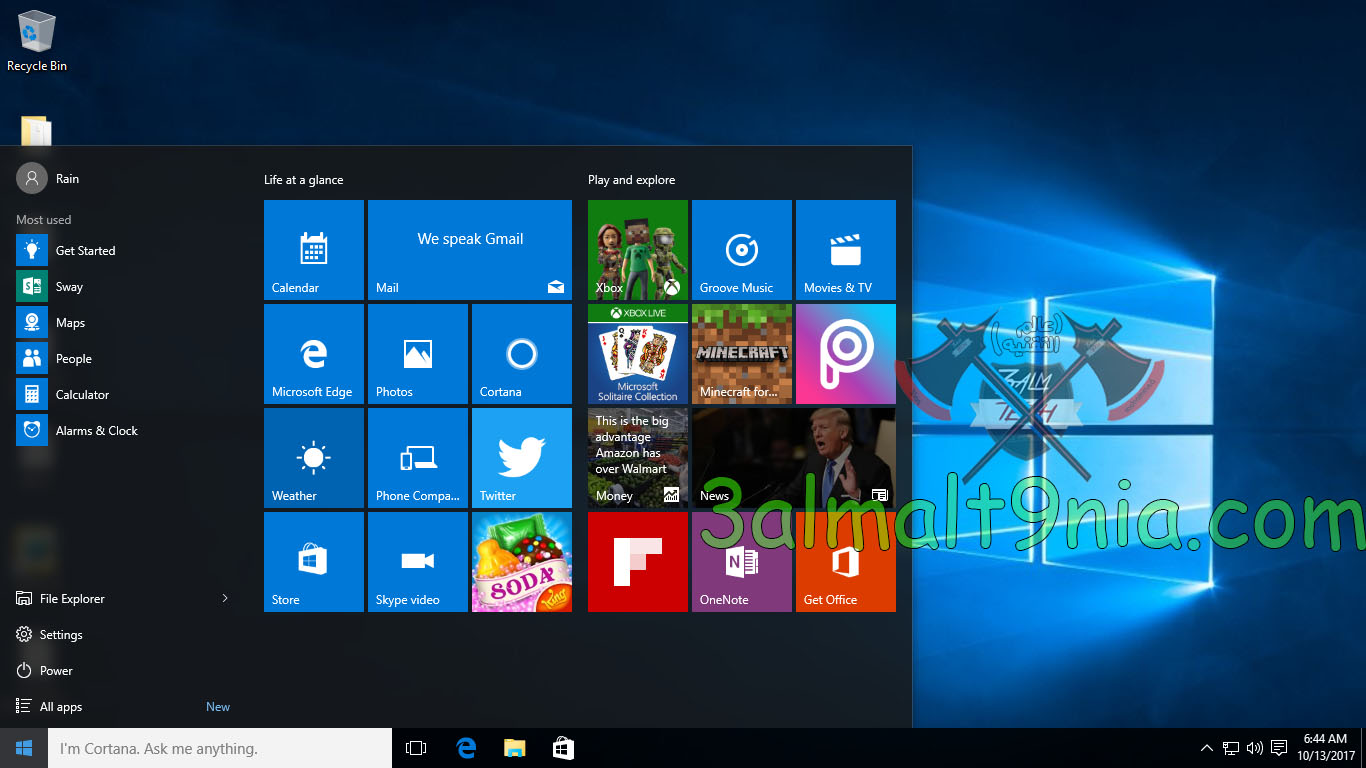Launch the Flipboard tile
Image resolution: width=1366 pixels, height=768 pixels.
coord(638,562)
